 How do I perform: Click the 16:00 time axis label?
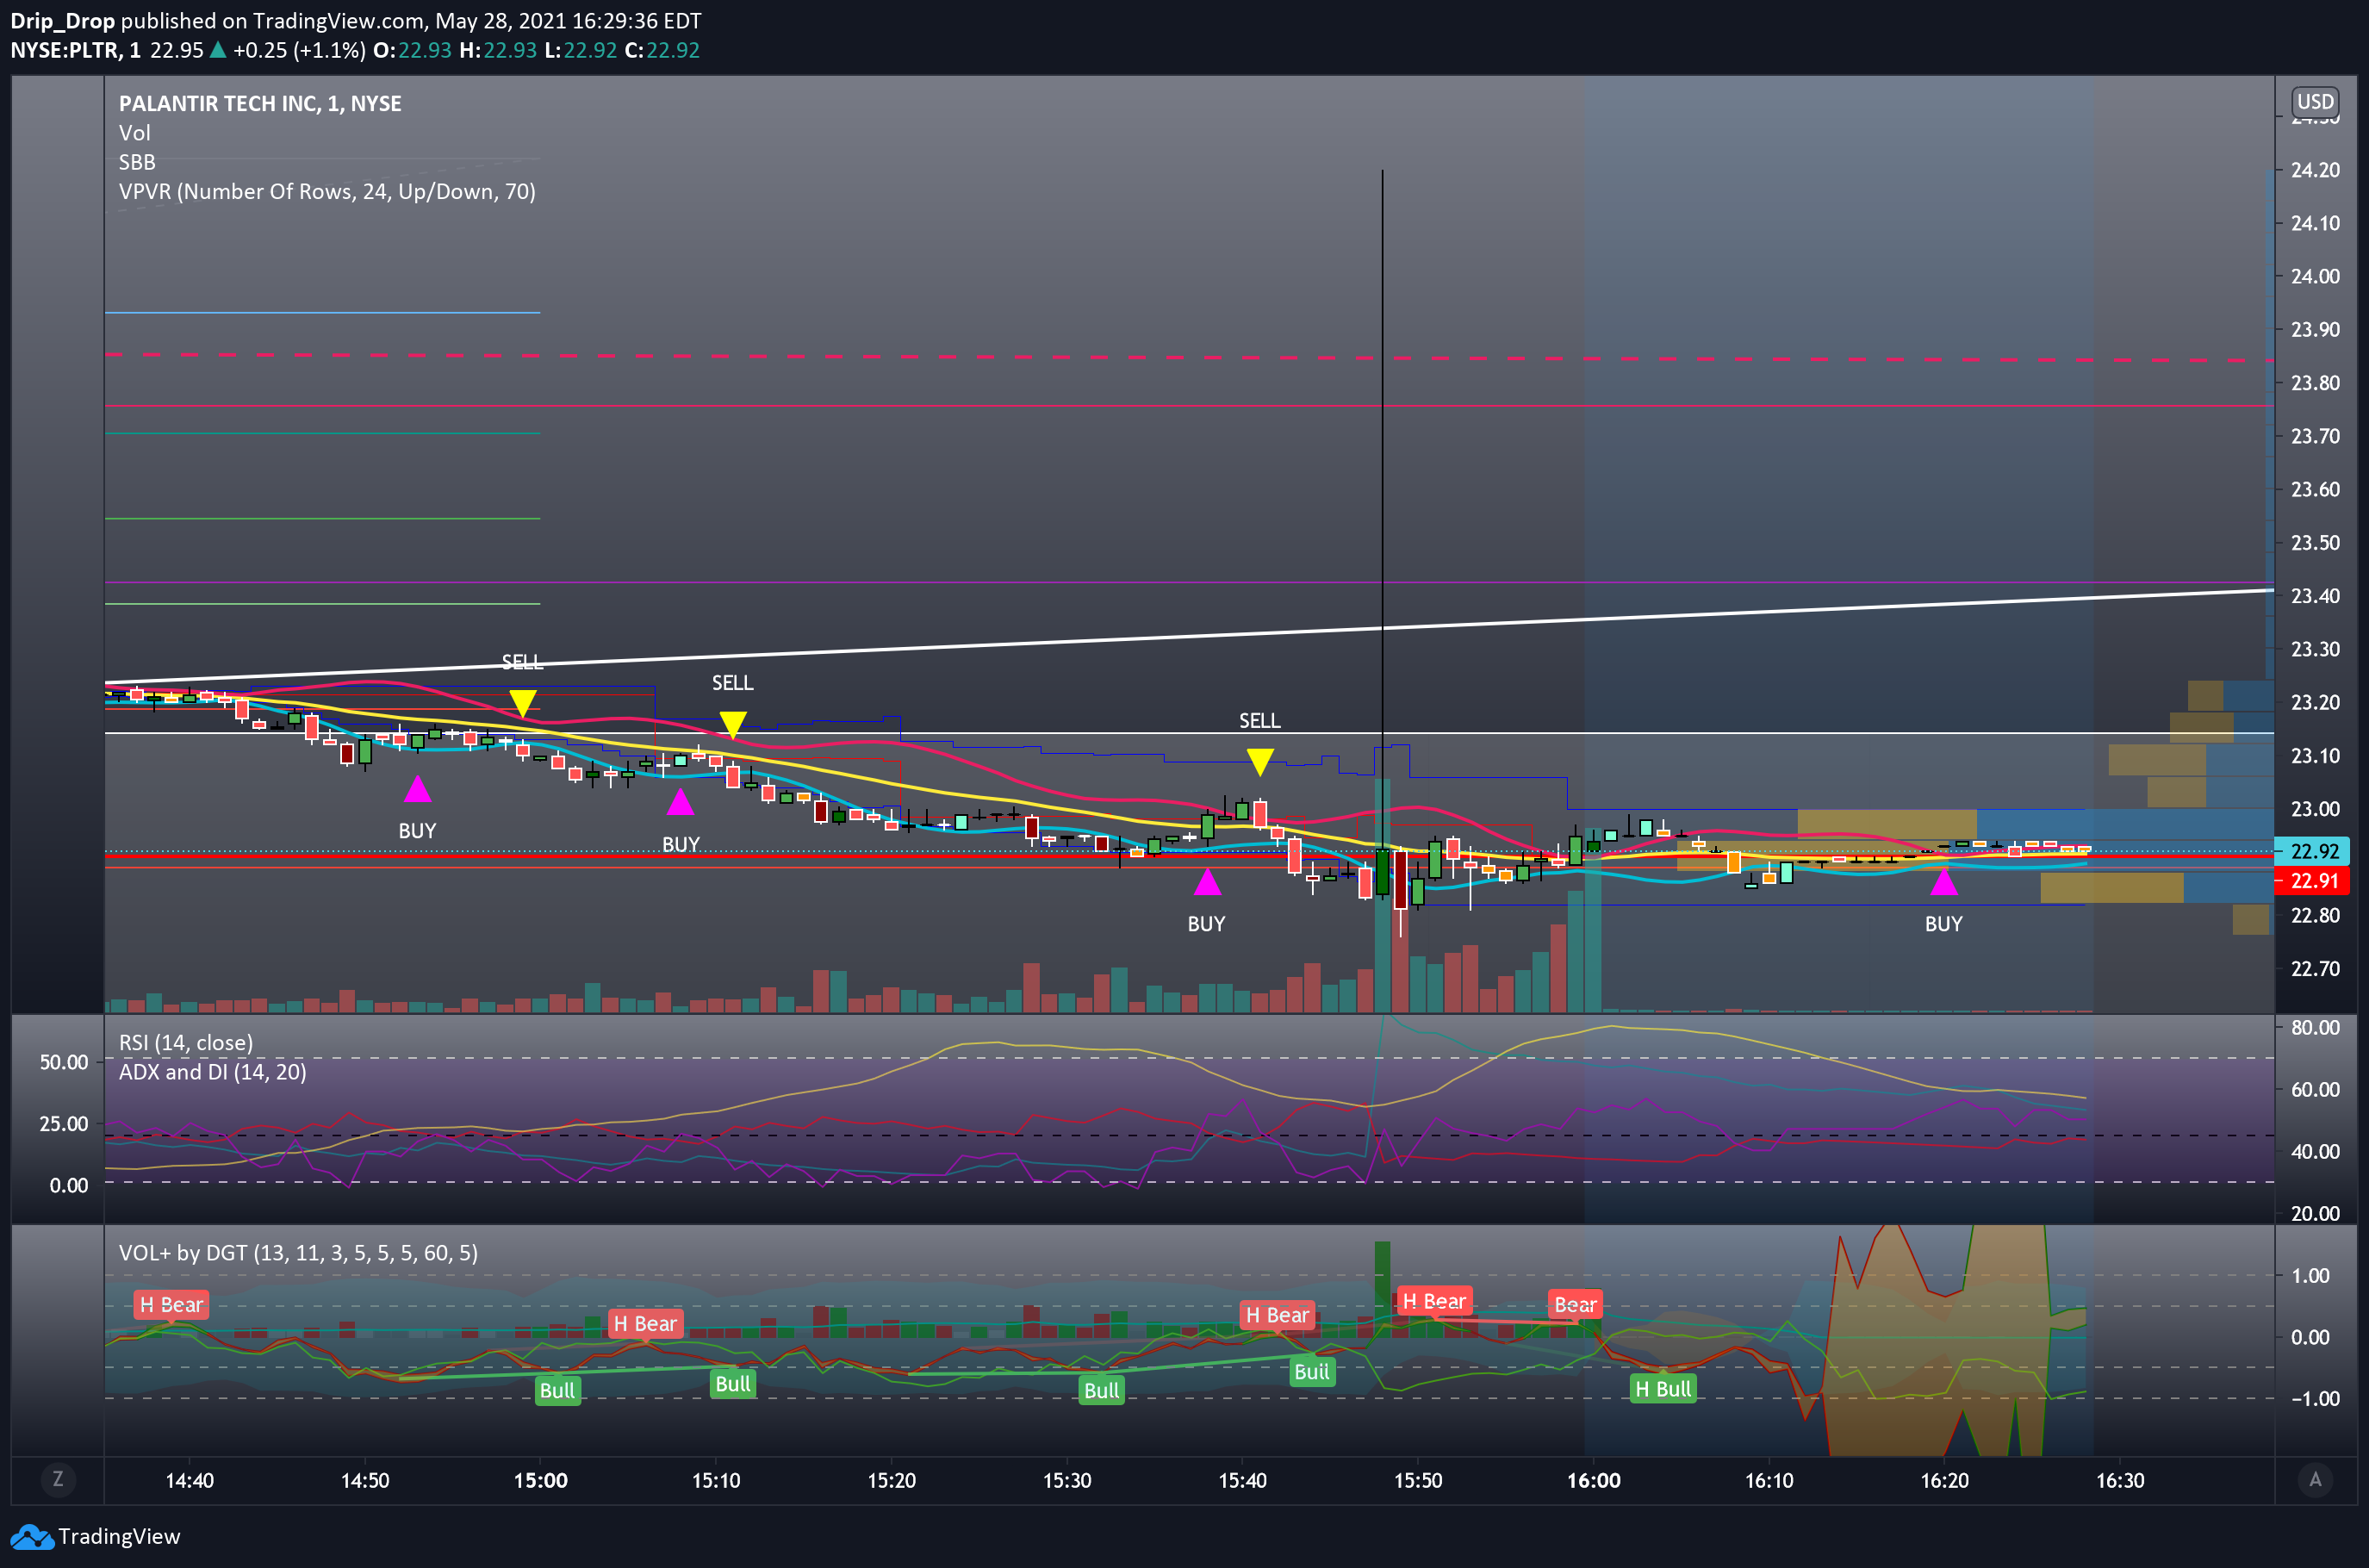1594,1481
